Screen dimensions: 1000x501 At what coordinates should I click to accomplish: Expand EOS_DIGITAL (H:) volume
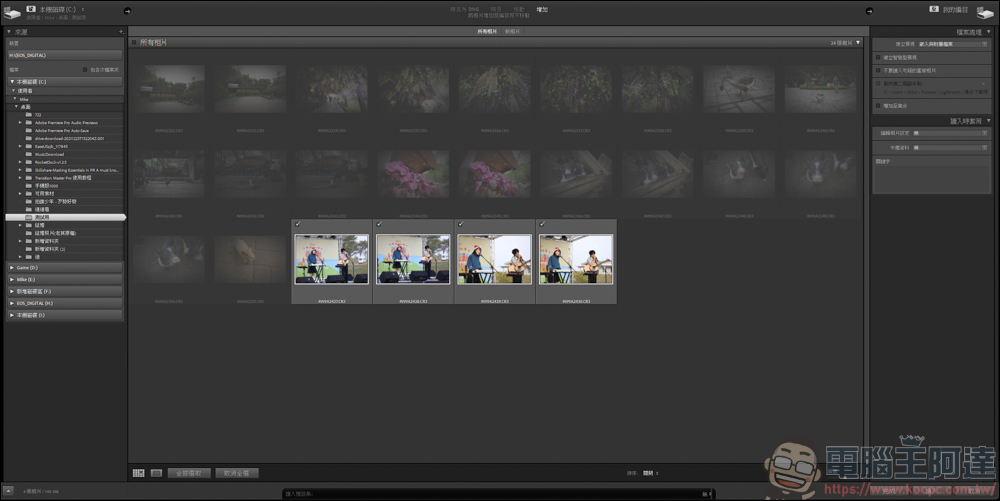tap(12, 303)
